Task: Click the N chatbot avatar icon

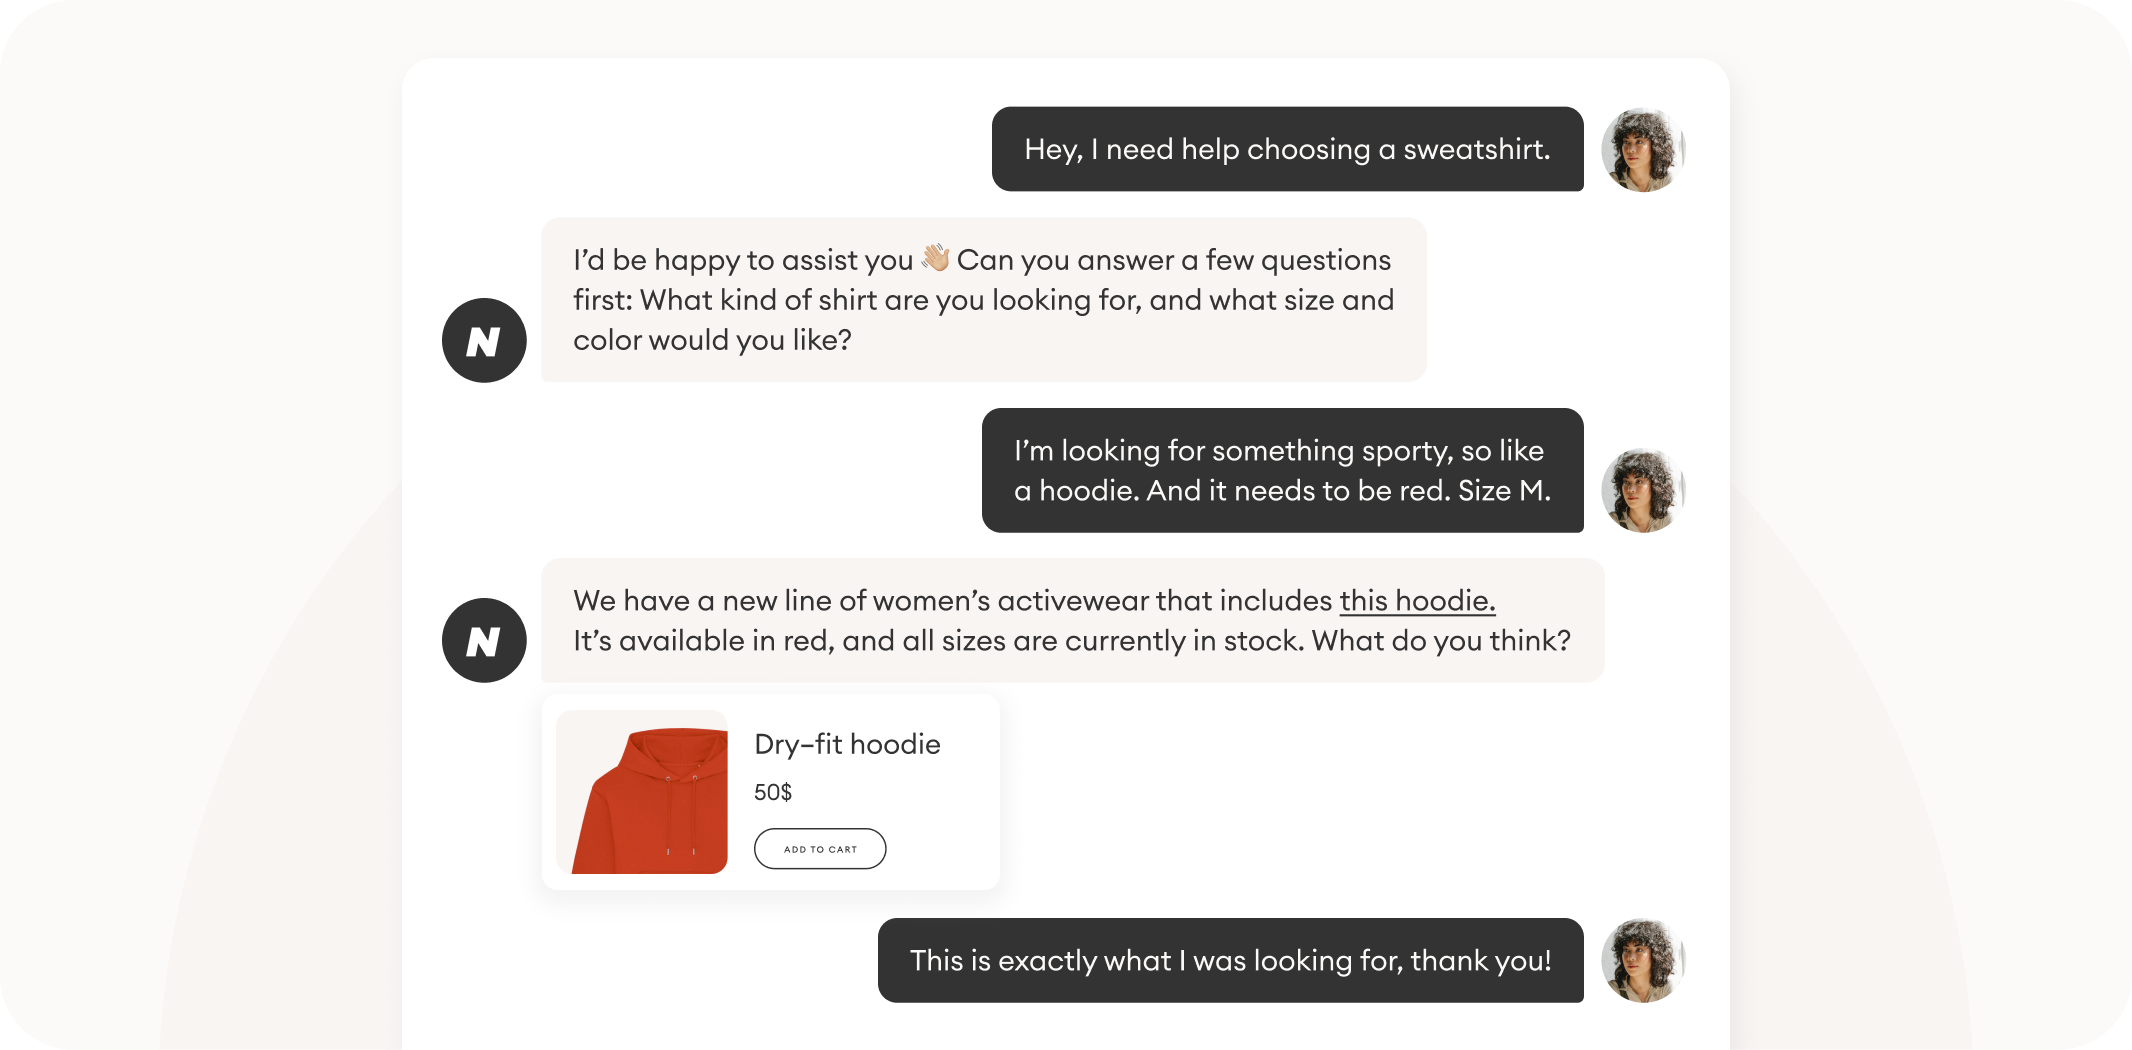Action: [484, 340]
